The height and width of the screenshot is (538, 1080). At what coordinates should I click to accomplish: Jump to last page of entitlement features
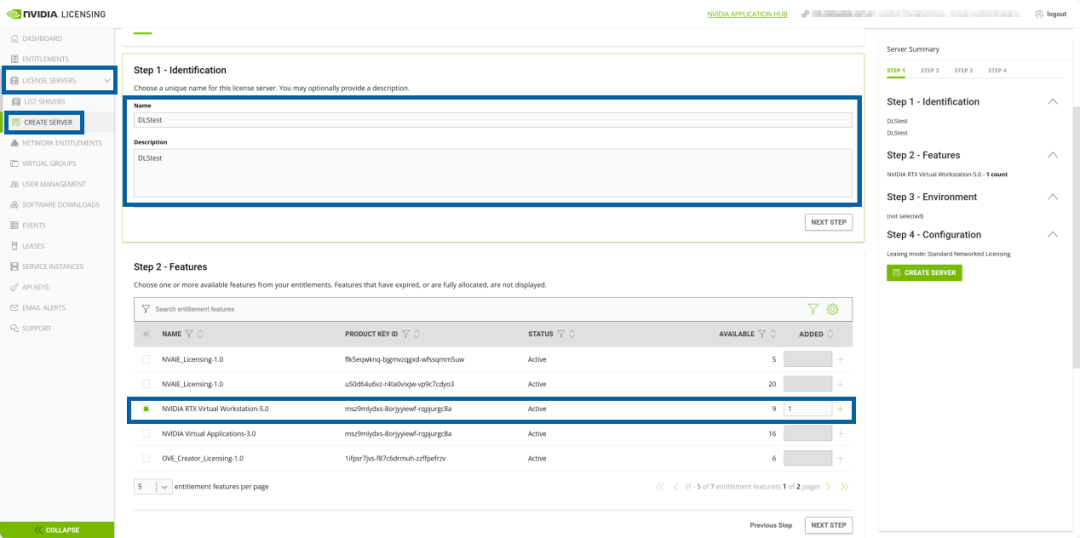coord(844,486)
